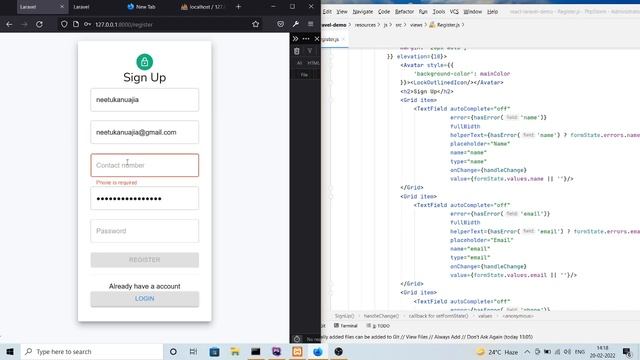Open Task View on the taskbar

(x=193, y=351)
